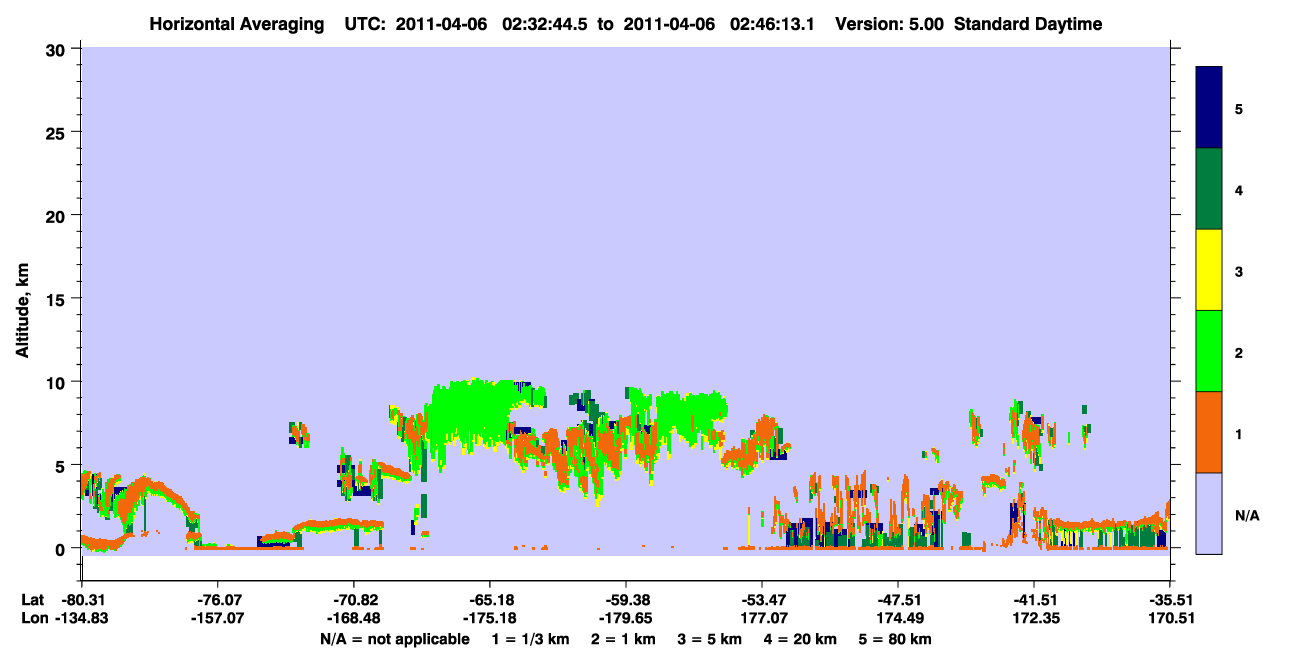
Task: Click the '2 = 1 km' legend note
Action: [x=625, y=639]
